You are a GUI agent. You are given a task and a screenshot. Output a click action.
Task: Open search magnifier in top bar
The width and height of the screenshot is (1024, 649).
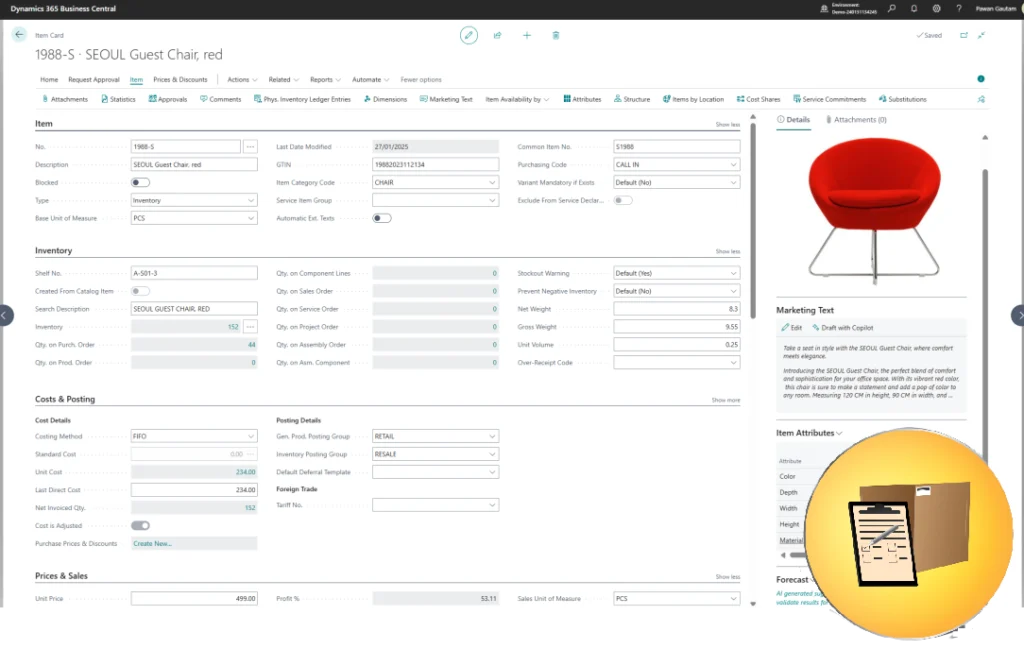[x=891, y=8]
